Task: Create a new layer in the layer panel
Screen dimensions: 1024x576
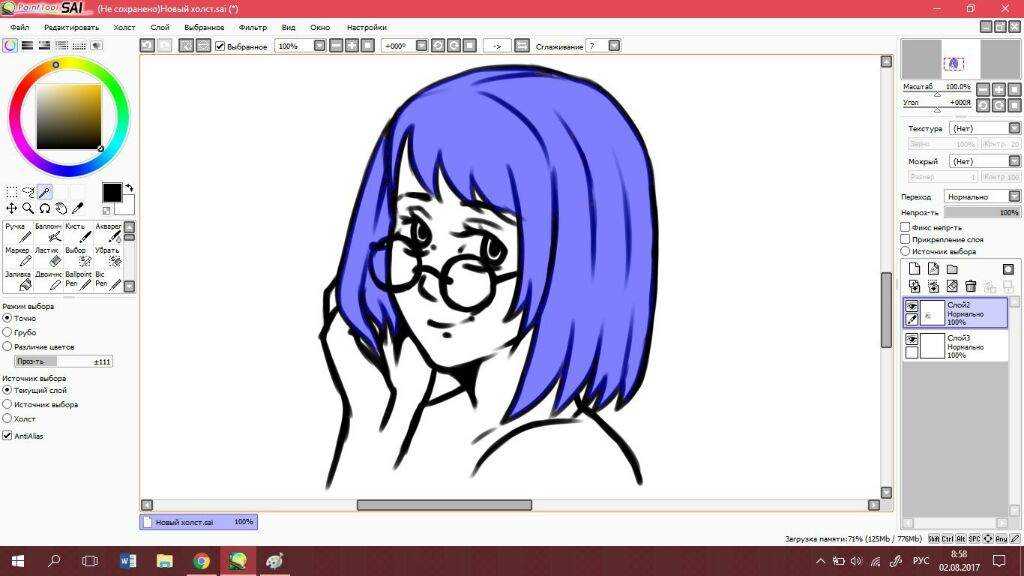Action: pyautogui.click(x=914, y=269)
